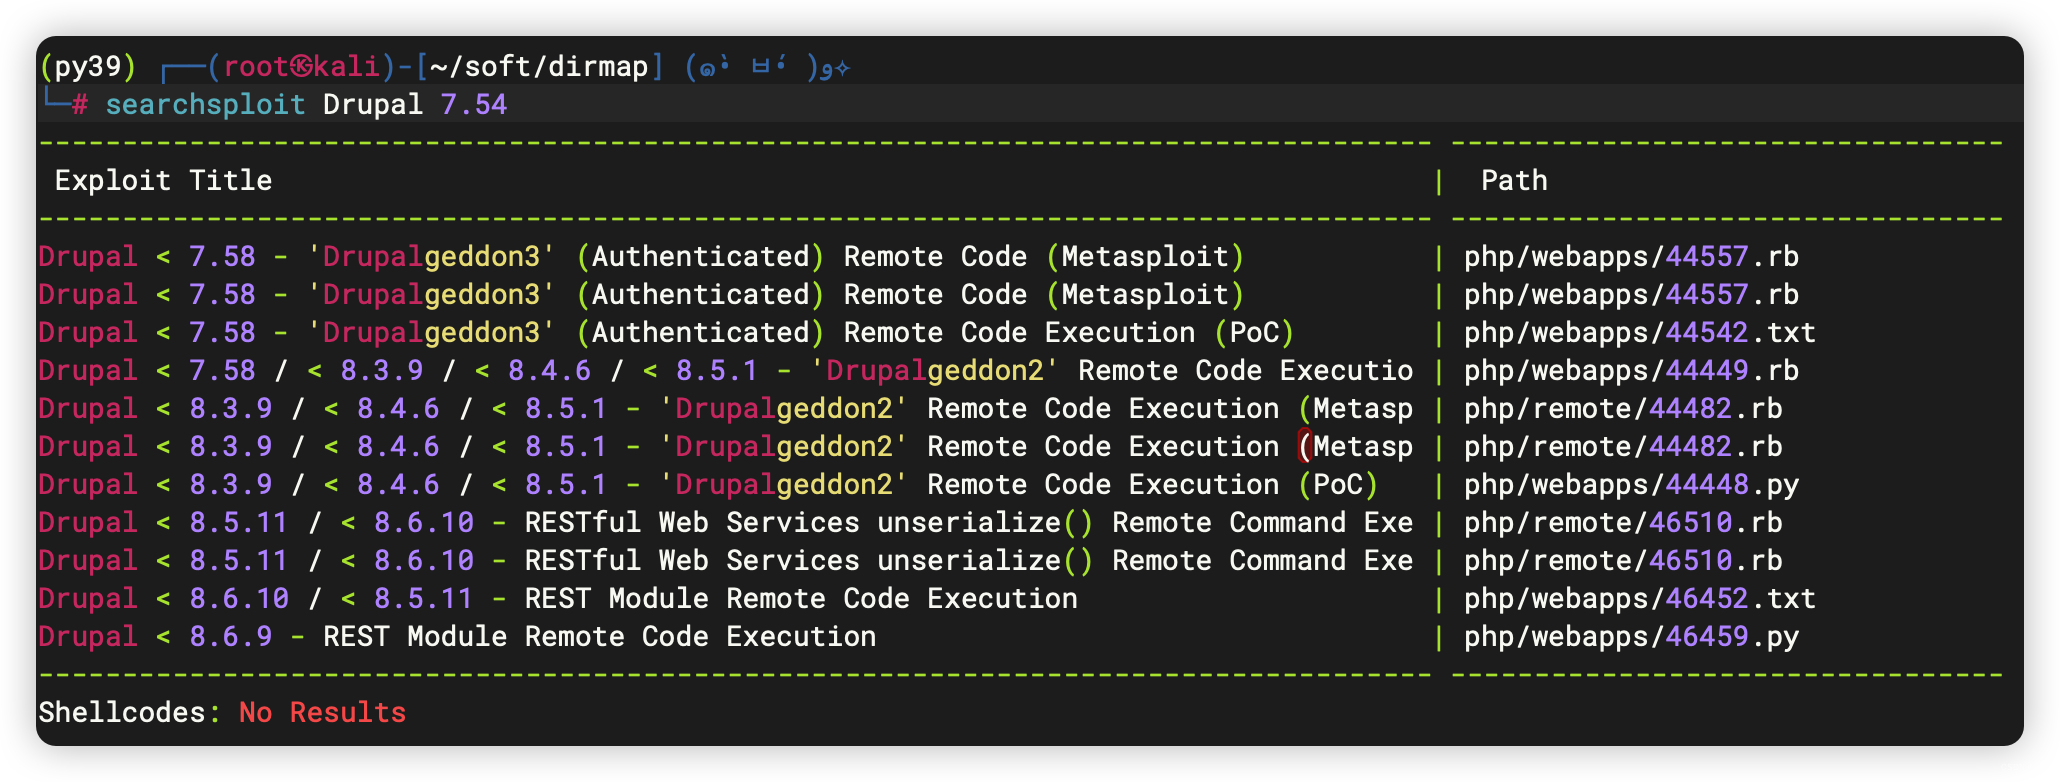Image resolution: width=2060 pixels, height=782 pixels.
Task: Click the Path column header
Action: [1514, 181]
